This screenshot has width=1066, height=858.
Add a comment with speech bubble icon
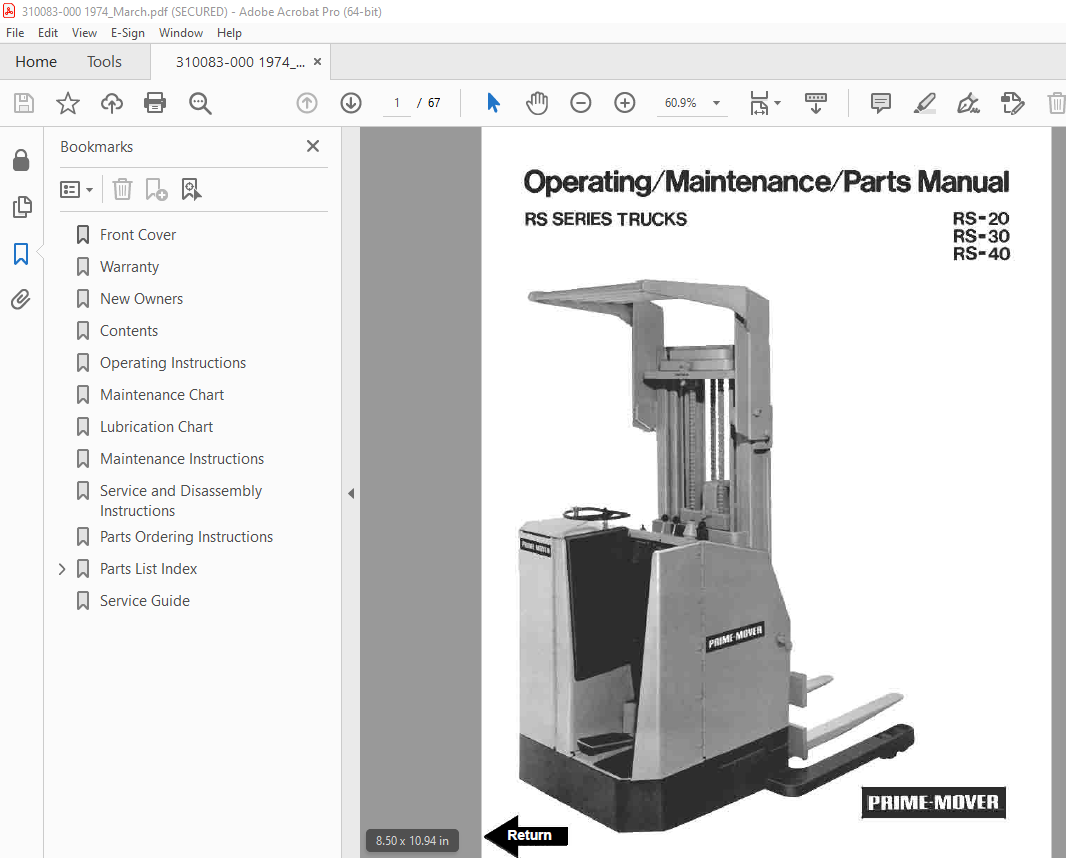click(x=880, y=103)
